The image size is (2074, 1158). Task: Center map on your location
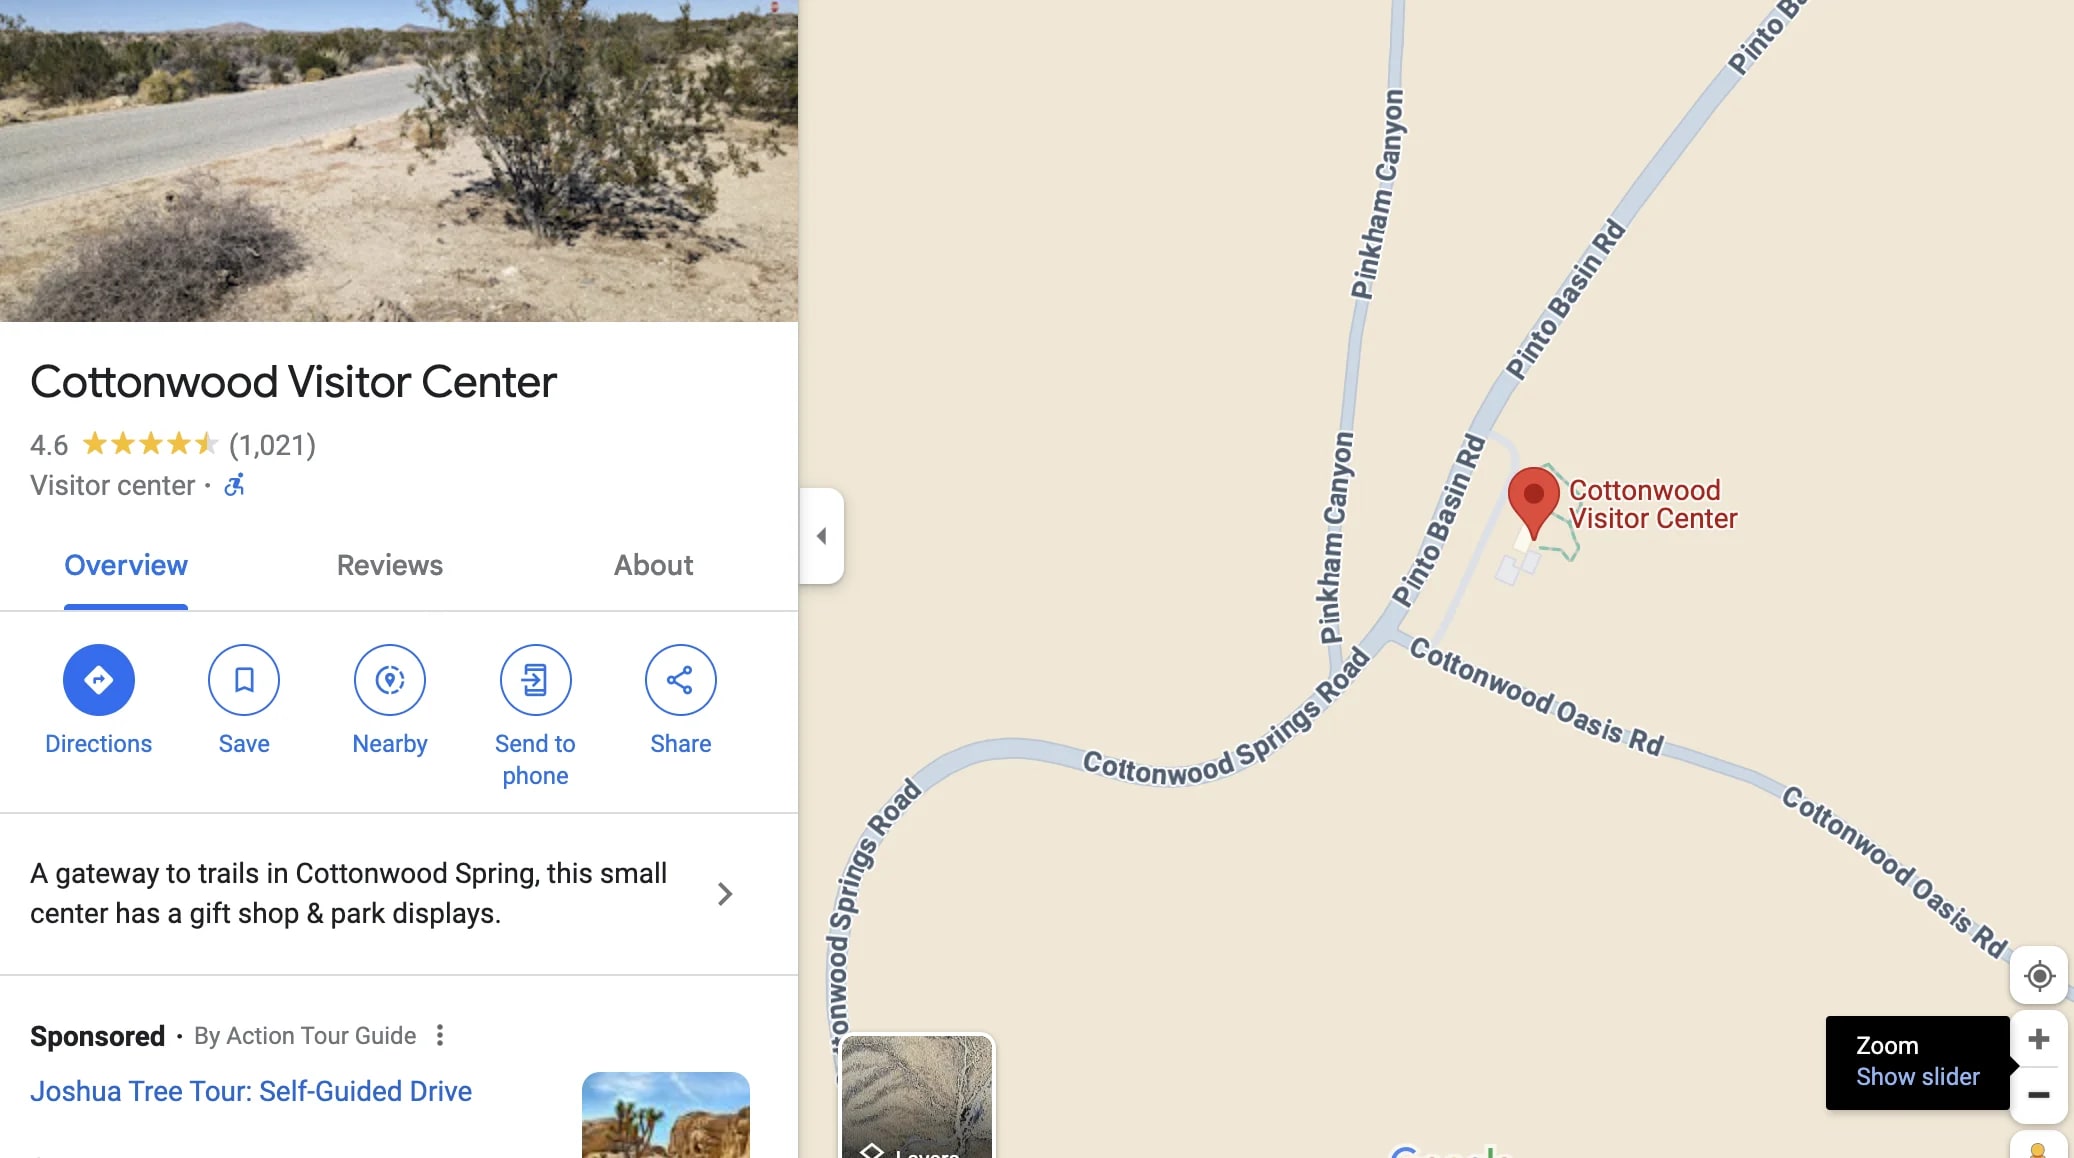click(2039, 975)
